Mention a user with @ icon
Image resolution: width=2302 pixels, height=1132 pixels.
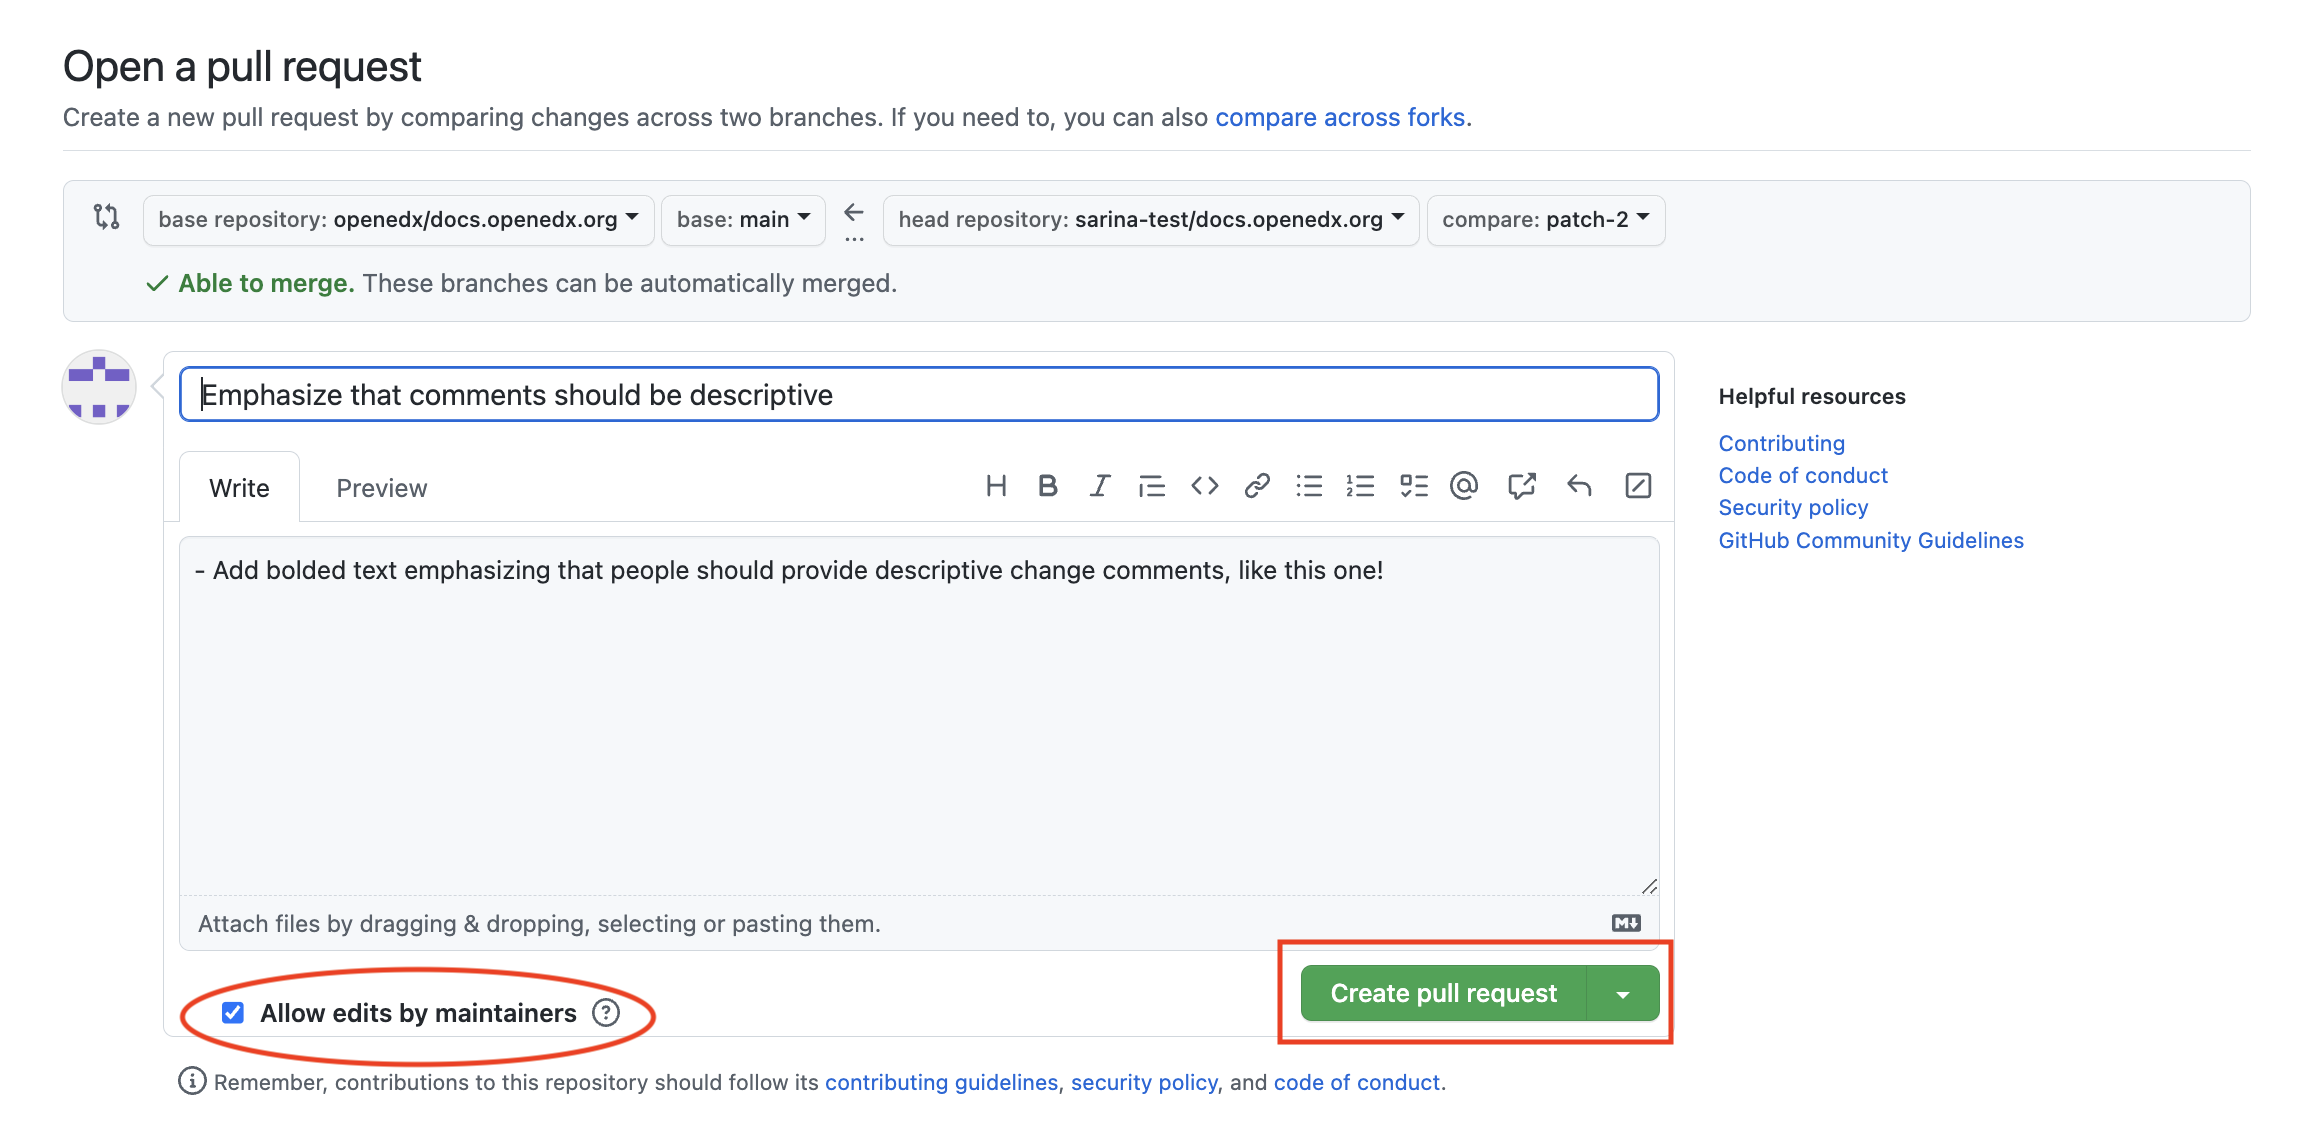1464,486
